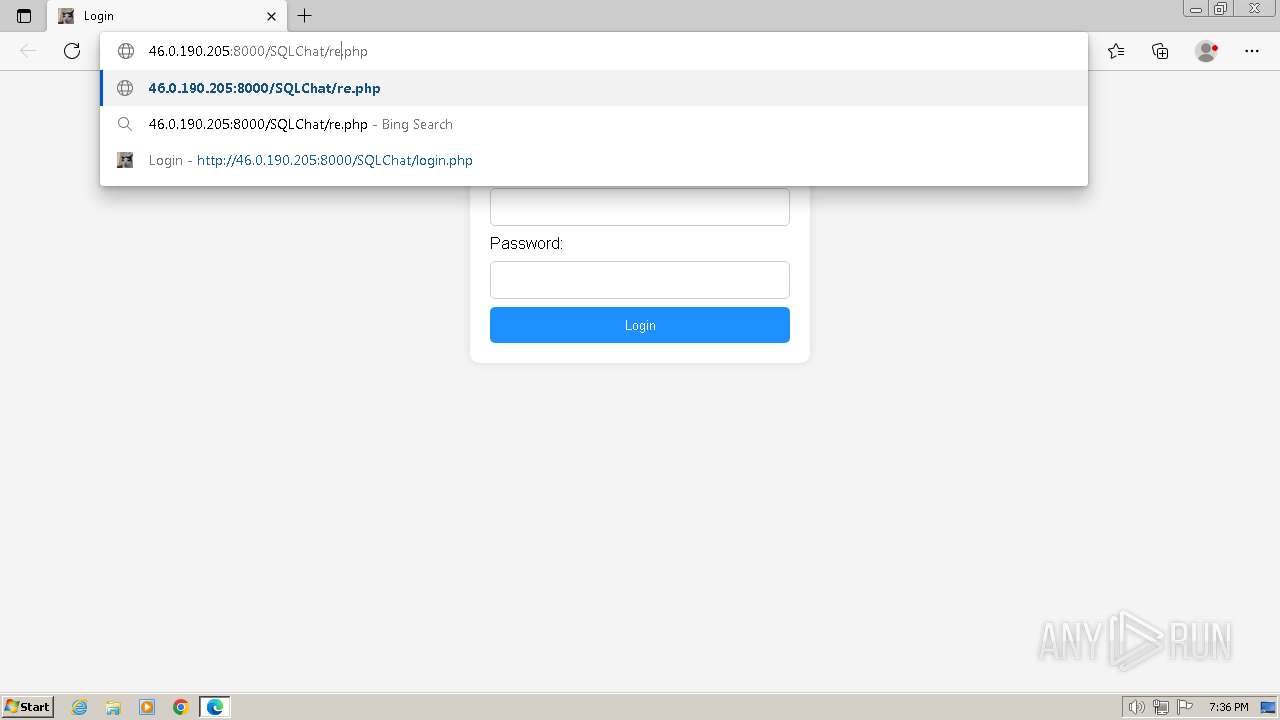
Task: Open the Favorites star icon
Action: [x=1116, y=51]
